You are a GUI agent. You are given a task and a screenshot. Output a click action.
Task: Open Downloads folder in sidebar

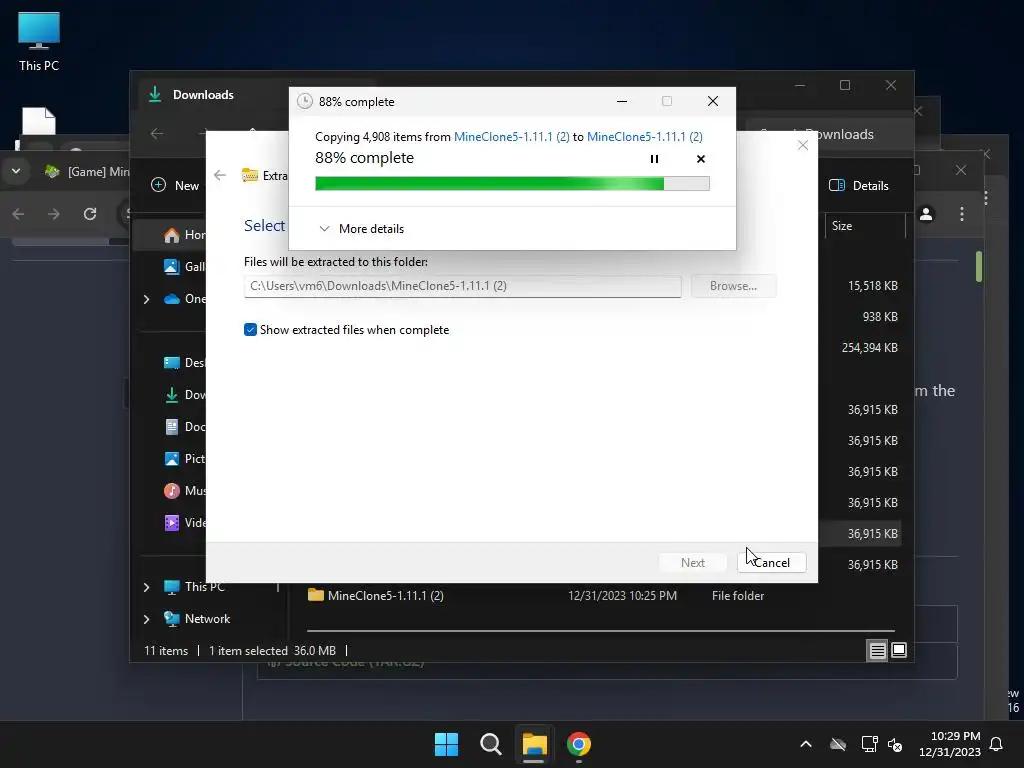point(185,394)
